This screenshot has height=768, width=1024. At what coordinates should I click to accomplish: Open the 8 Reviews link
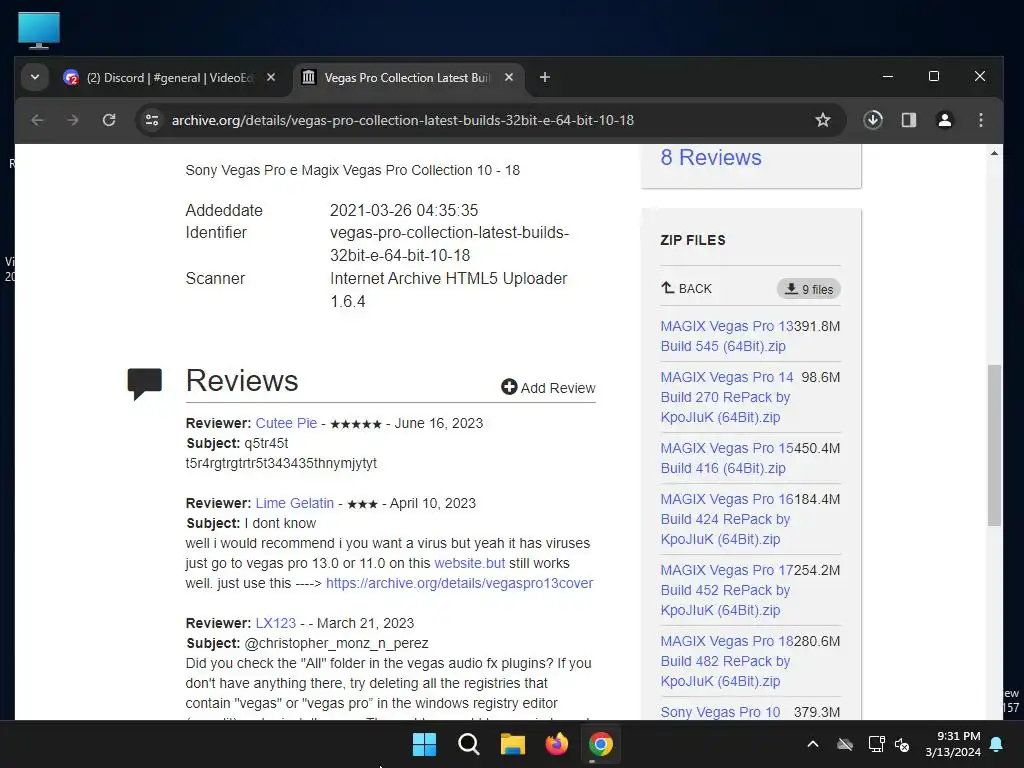click(711, 157)
